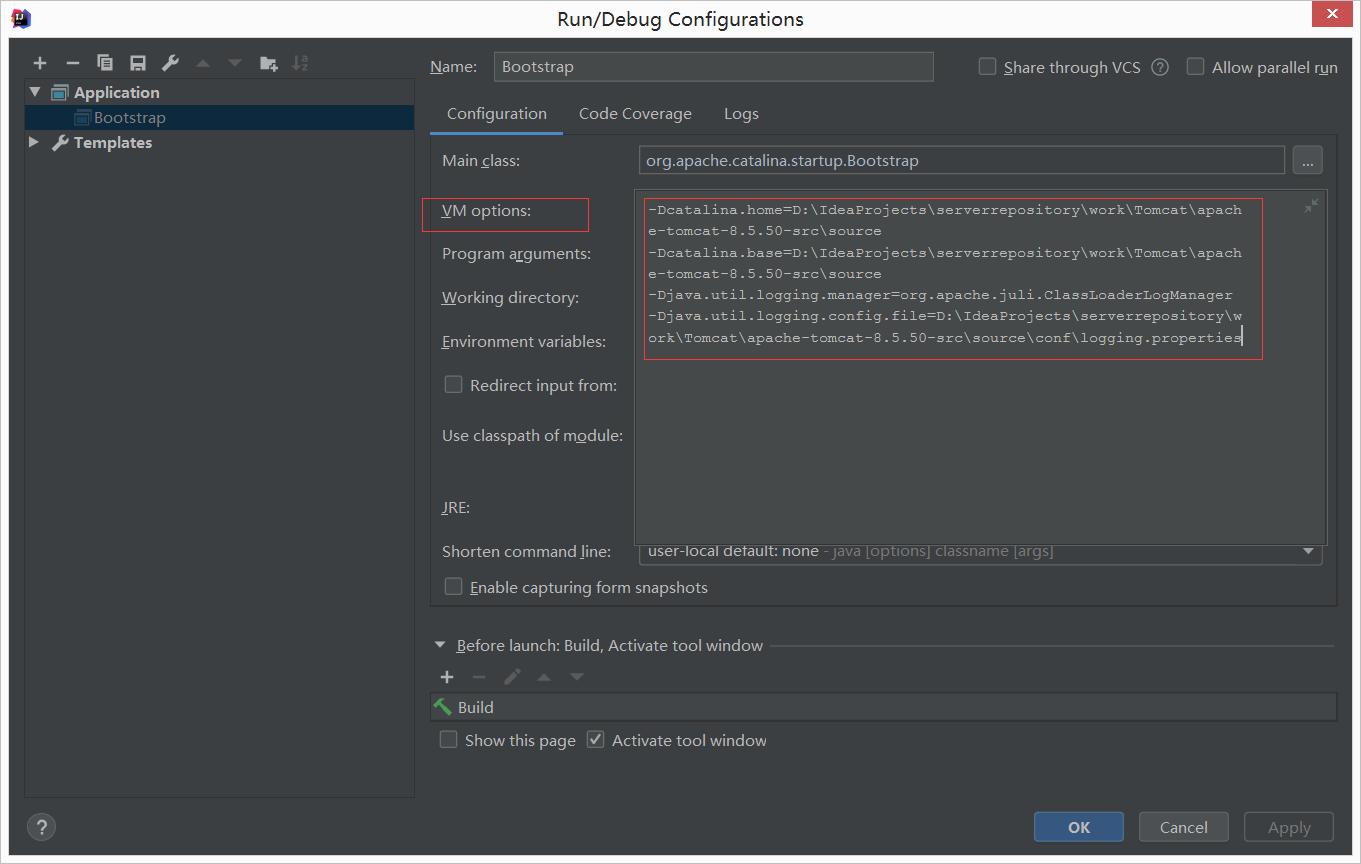The height and width of the screenshot is (864, 1361).
Task: Click OK to confirm configuration
Action: point(1079,827)
